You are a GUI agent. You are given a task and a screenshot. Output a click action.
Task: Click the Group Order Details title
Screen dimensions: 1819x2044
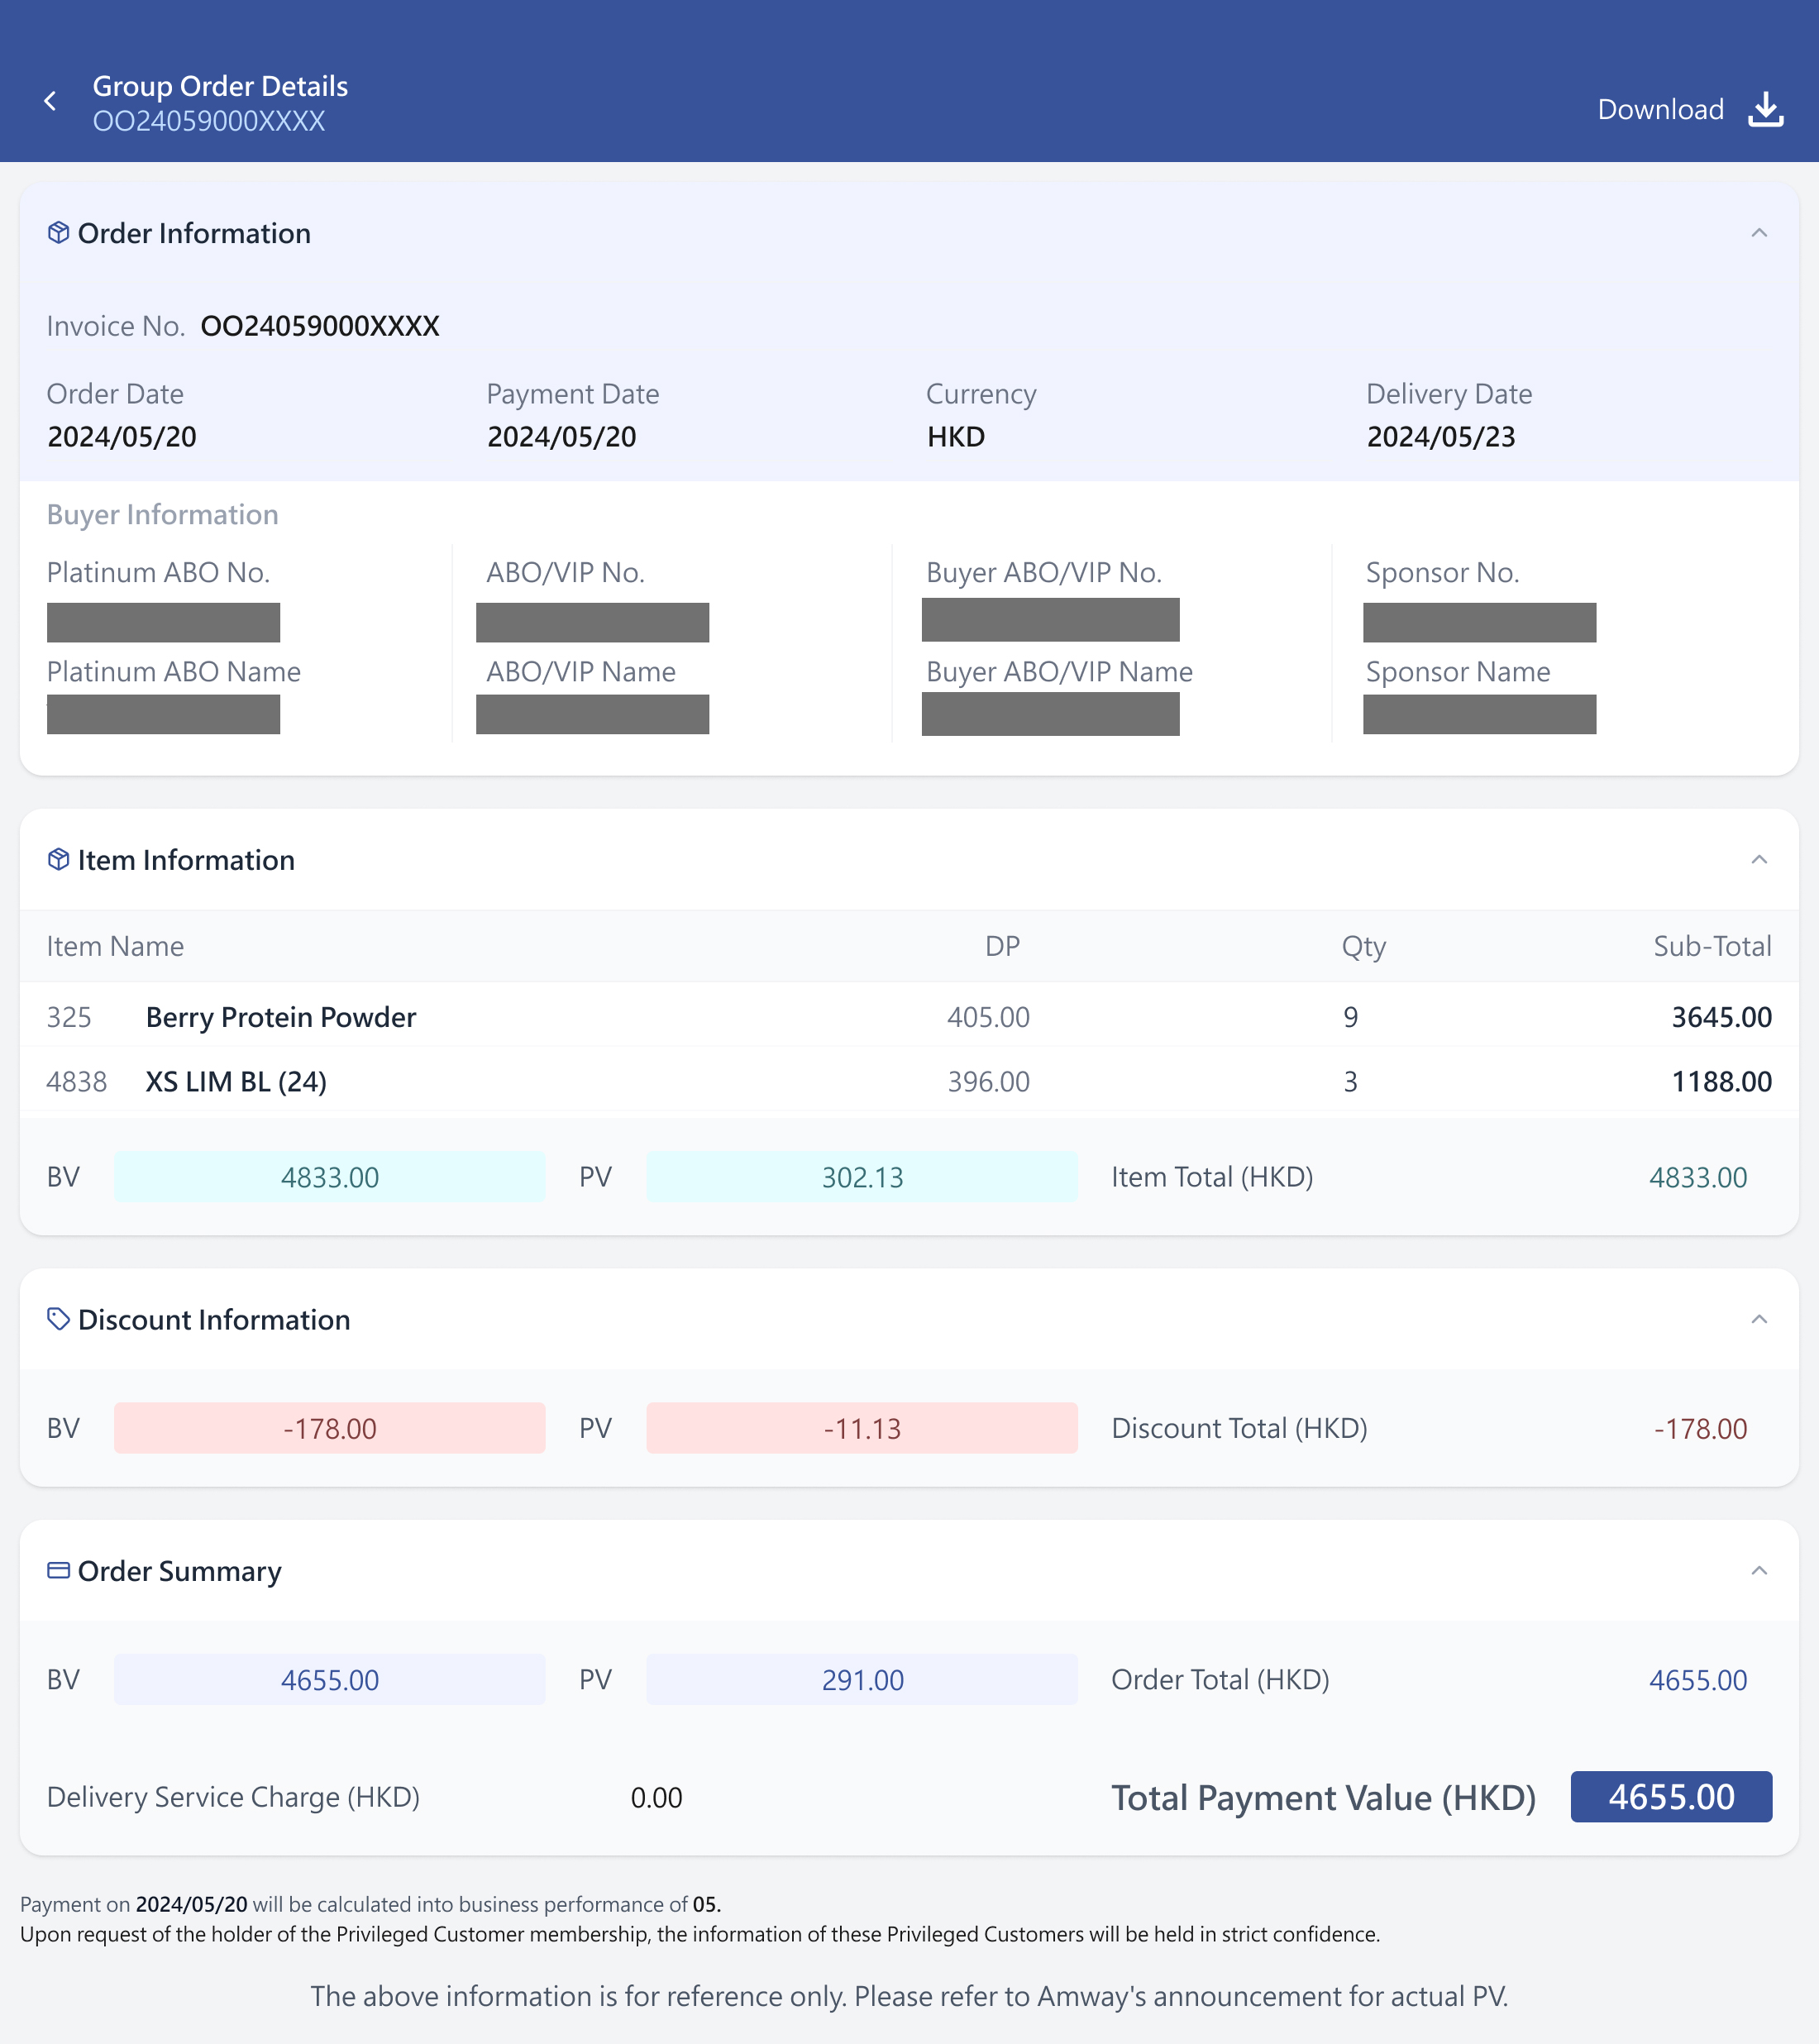click(220, 86)
